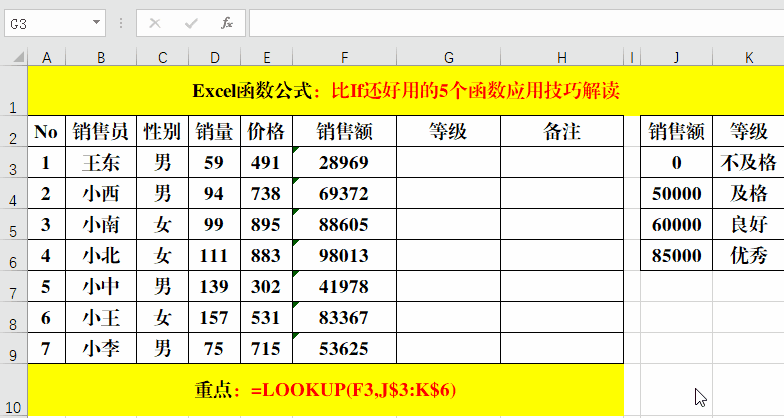This screenshot has height=418, width=784.
Task: Click sales amount cell 83367
Action: (x=344, y=318)
